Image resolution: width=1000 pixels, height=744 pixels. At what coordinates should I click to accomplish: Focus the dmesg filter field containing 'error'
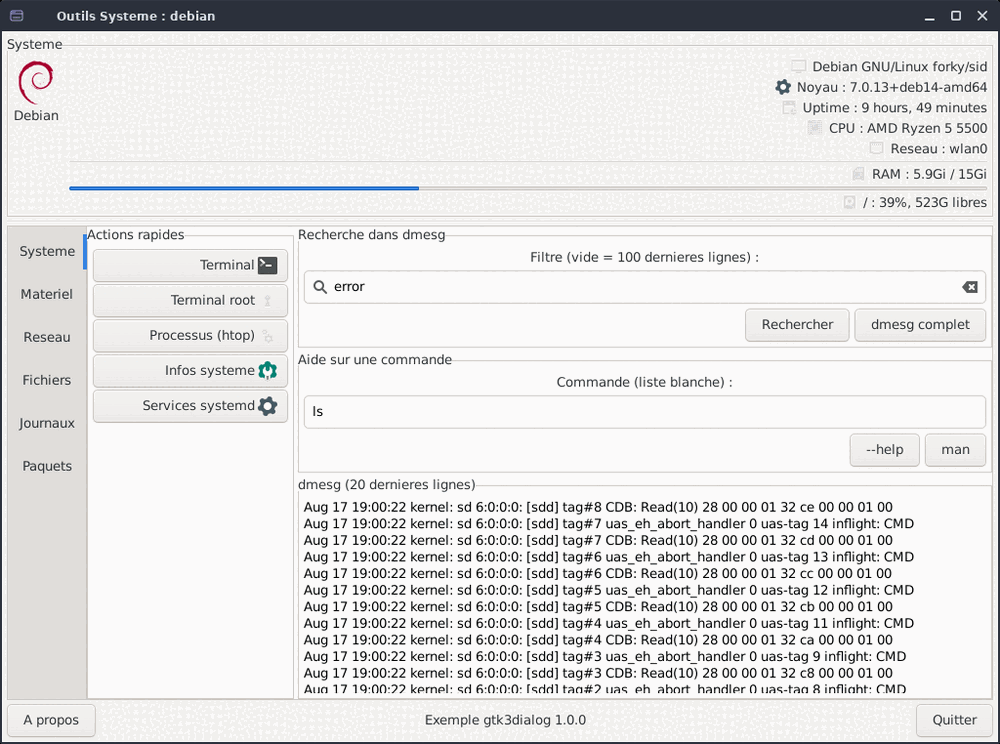pos(645,287)
